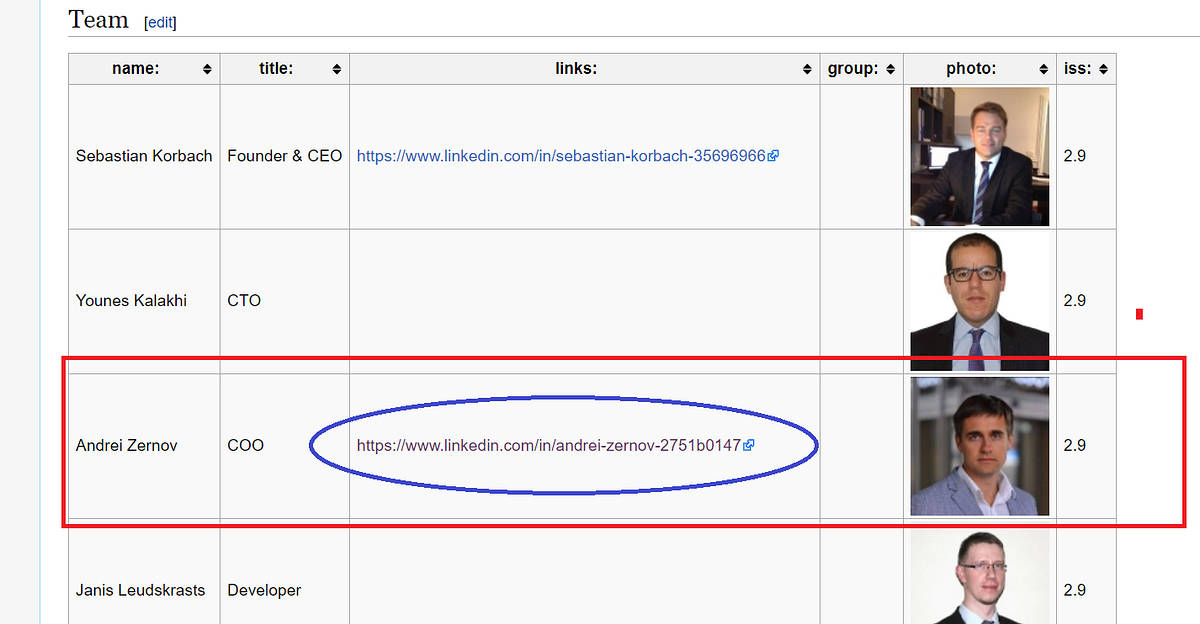
Task: Select the name cell Sebastian Korbach
Action: (144, 156)
